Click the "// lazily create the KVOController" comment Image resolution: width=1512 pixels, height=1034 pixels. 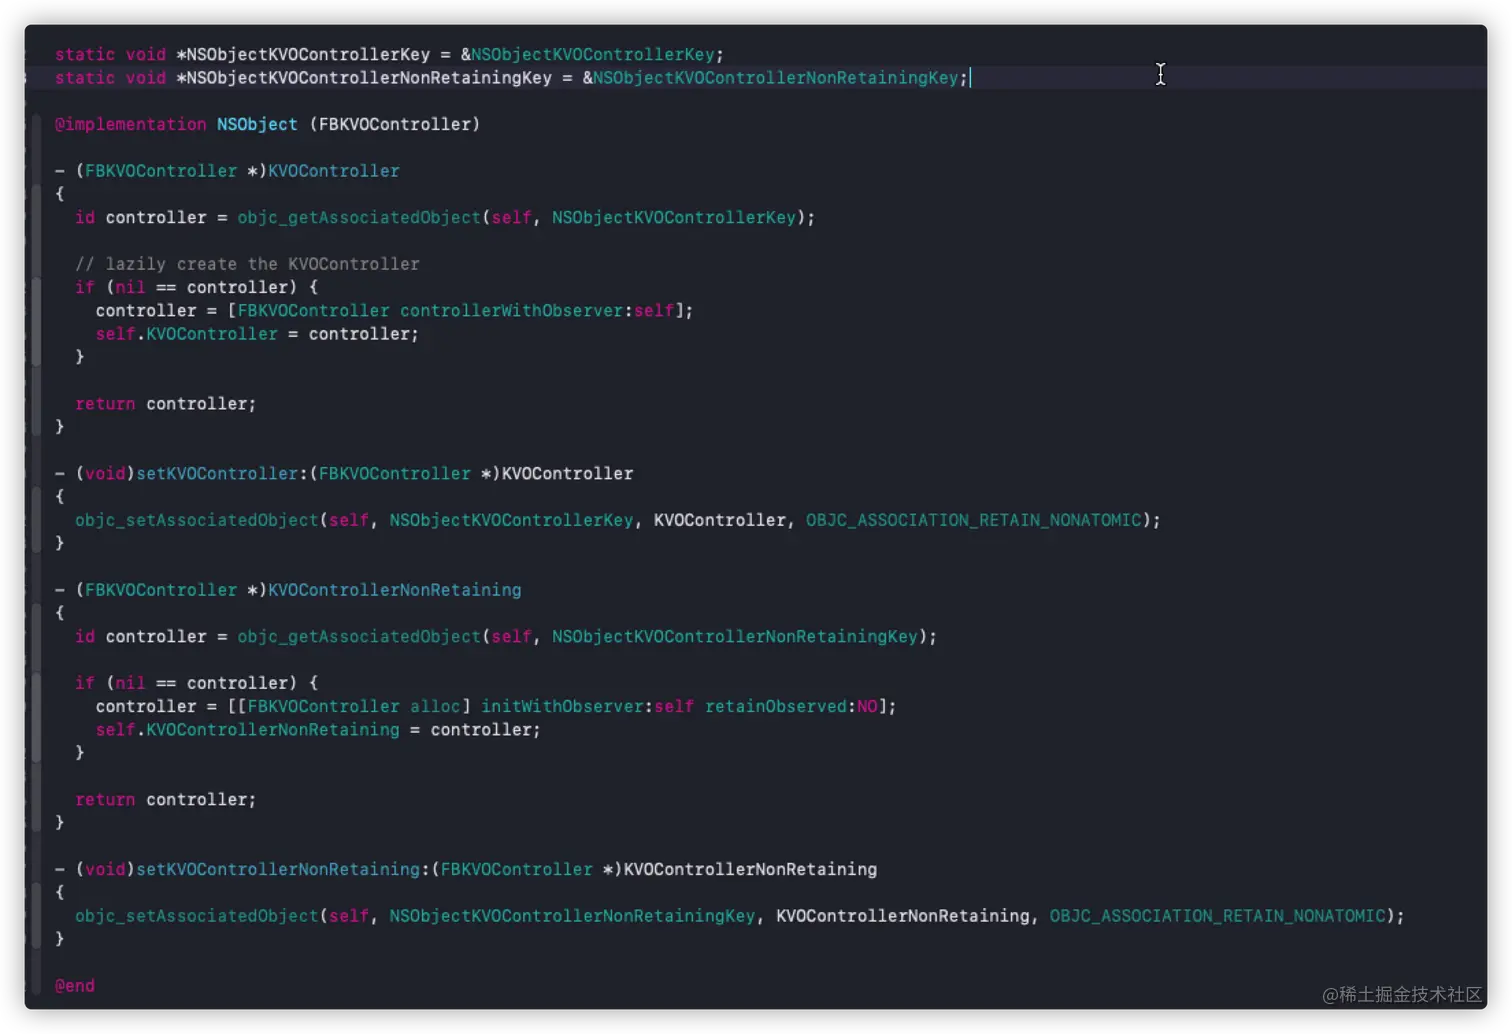point(247,264)
